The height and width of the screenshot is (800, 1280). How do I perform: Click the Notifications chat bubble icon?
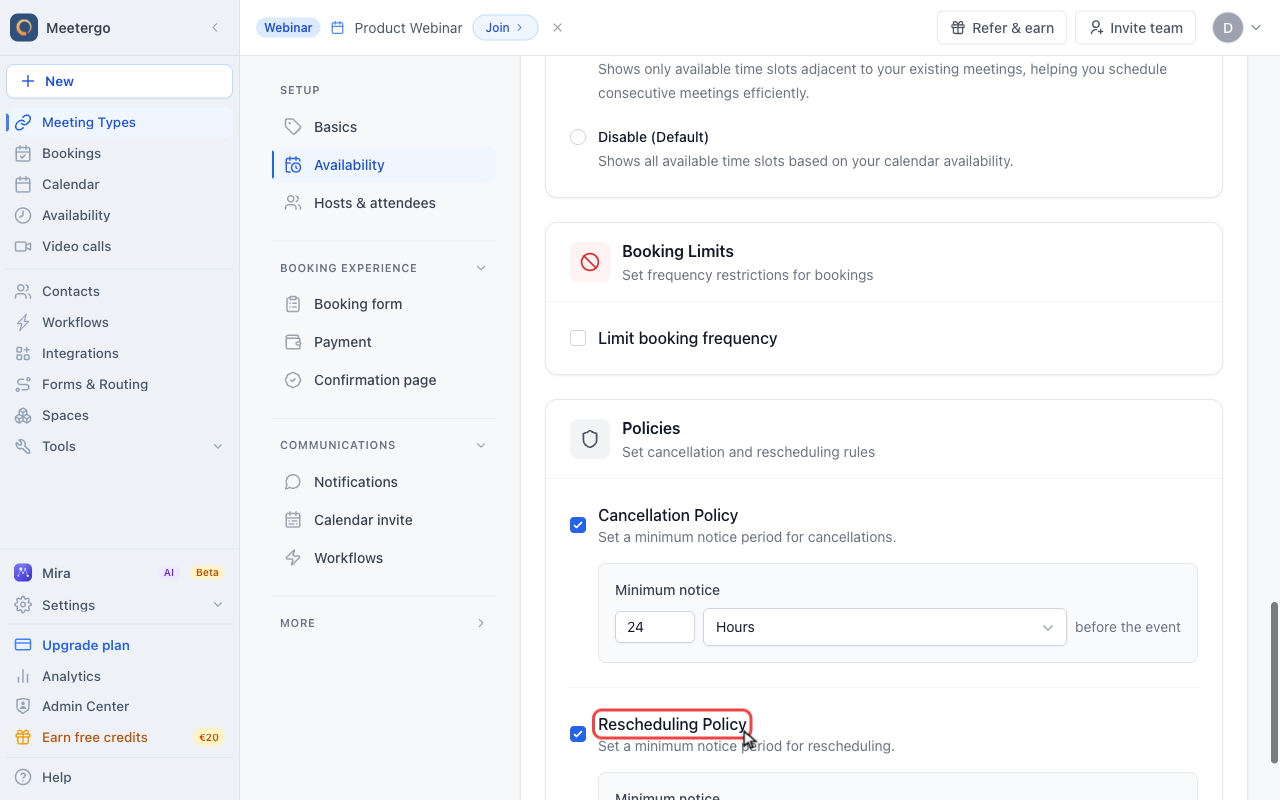[x=293, y=482]
